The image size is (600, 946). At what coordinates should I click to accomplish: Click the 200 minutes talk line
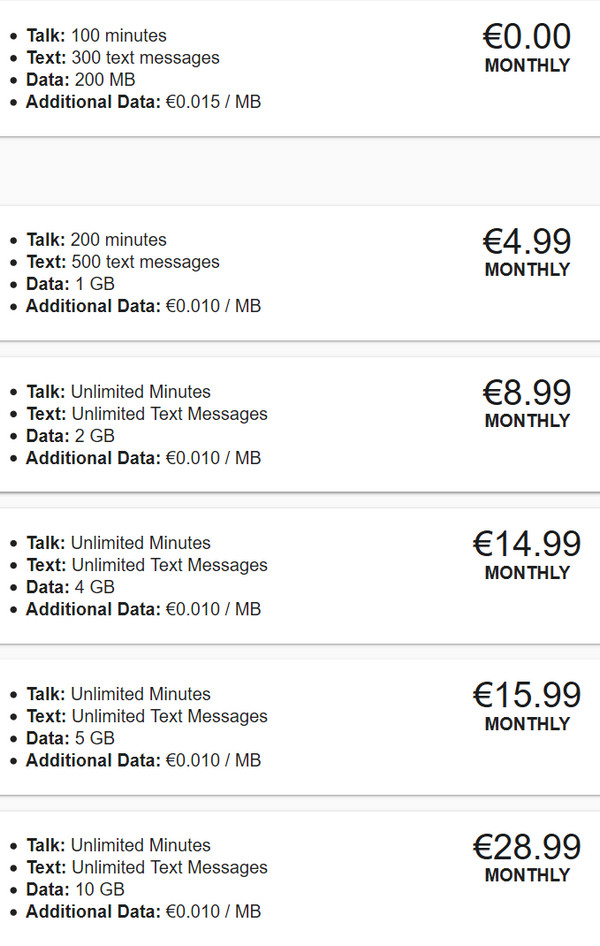coord(97,240)
